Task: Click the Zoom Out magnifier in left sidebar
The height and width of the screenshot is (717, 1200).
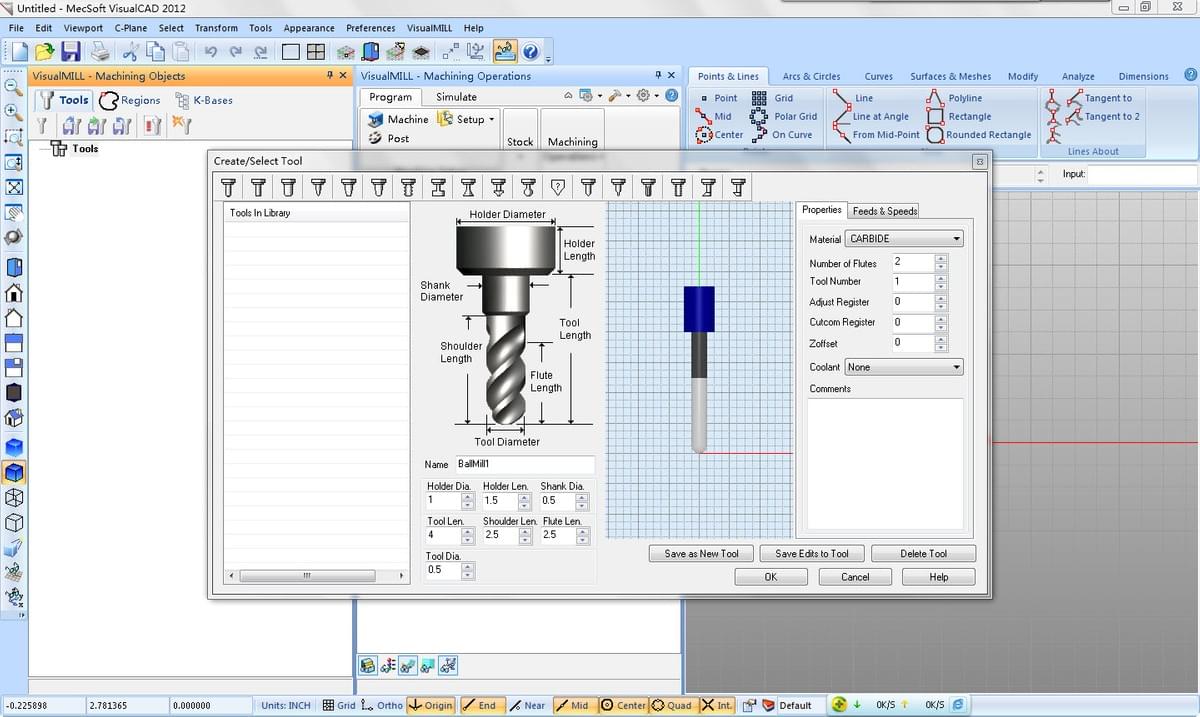Action: 14,88
